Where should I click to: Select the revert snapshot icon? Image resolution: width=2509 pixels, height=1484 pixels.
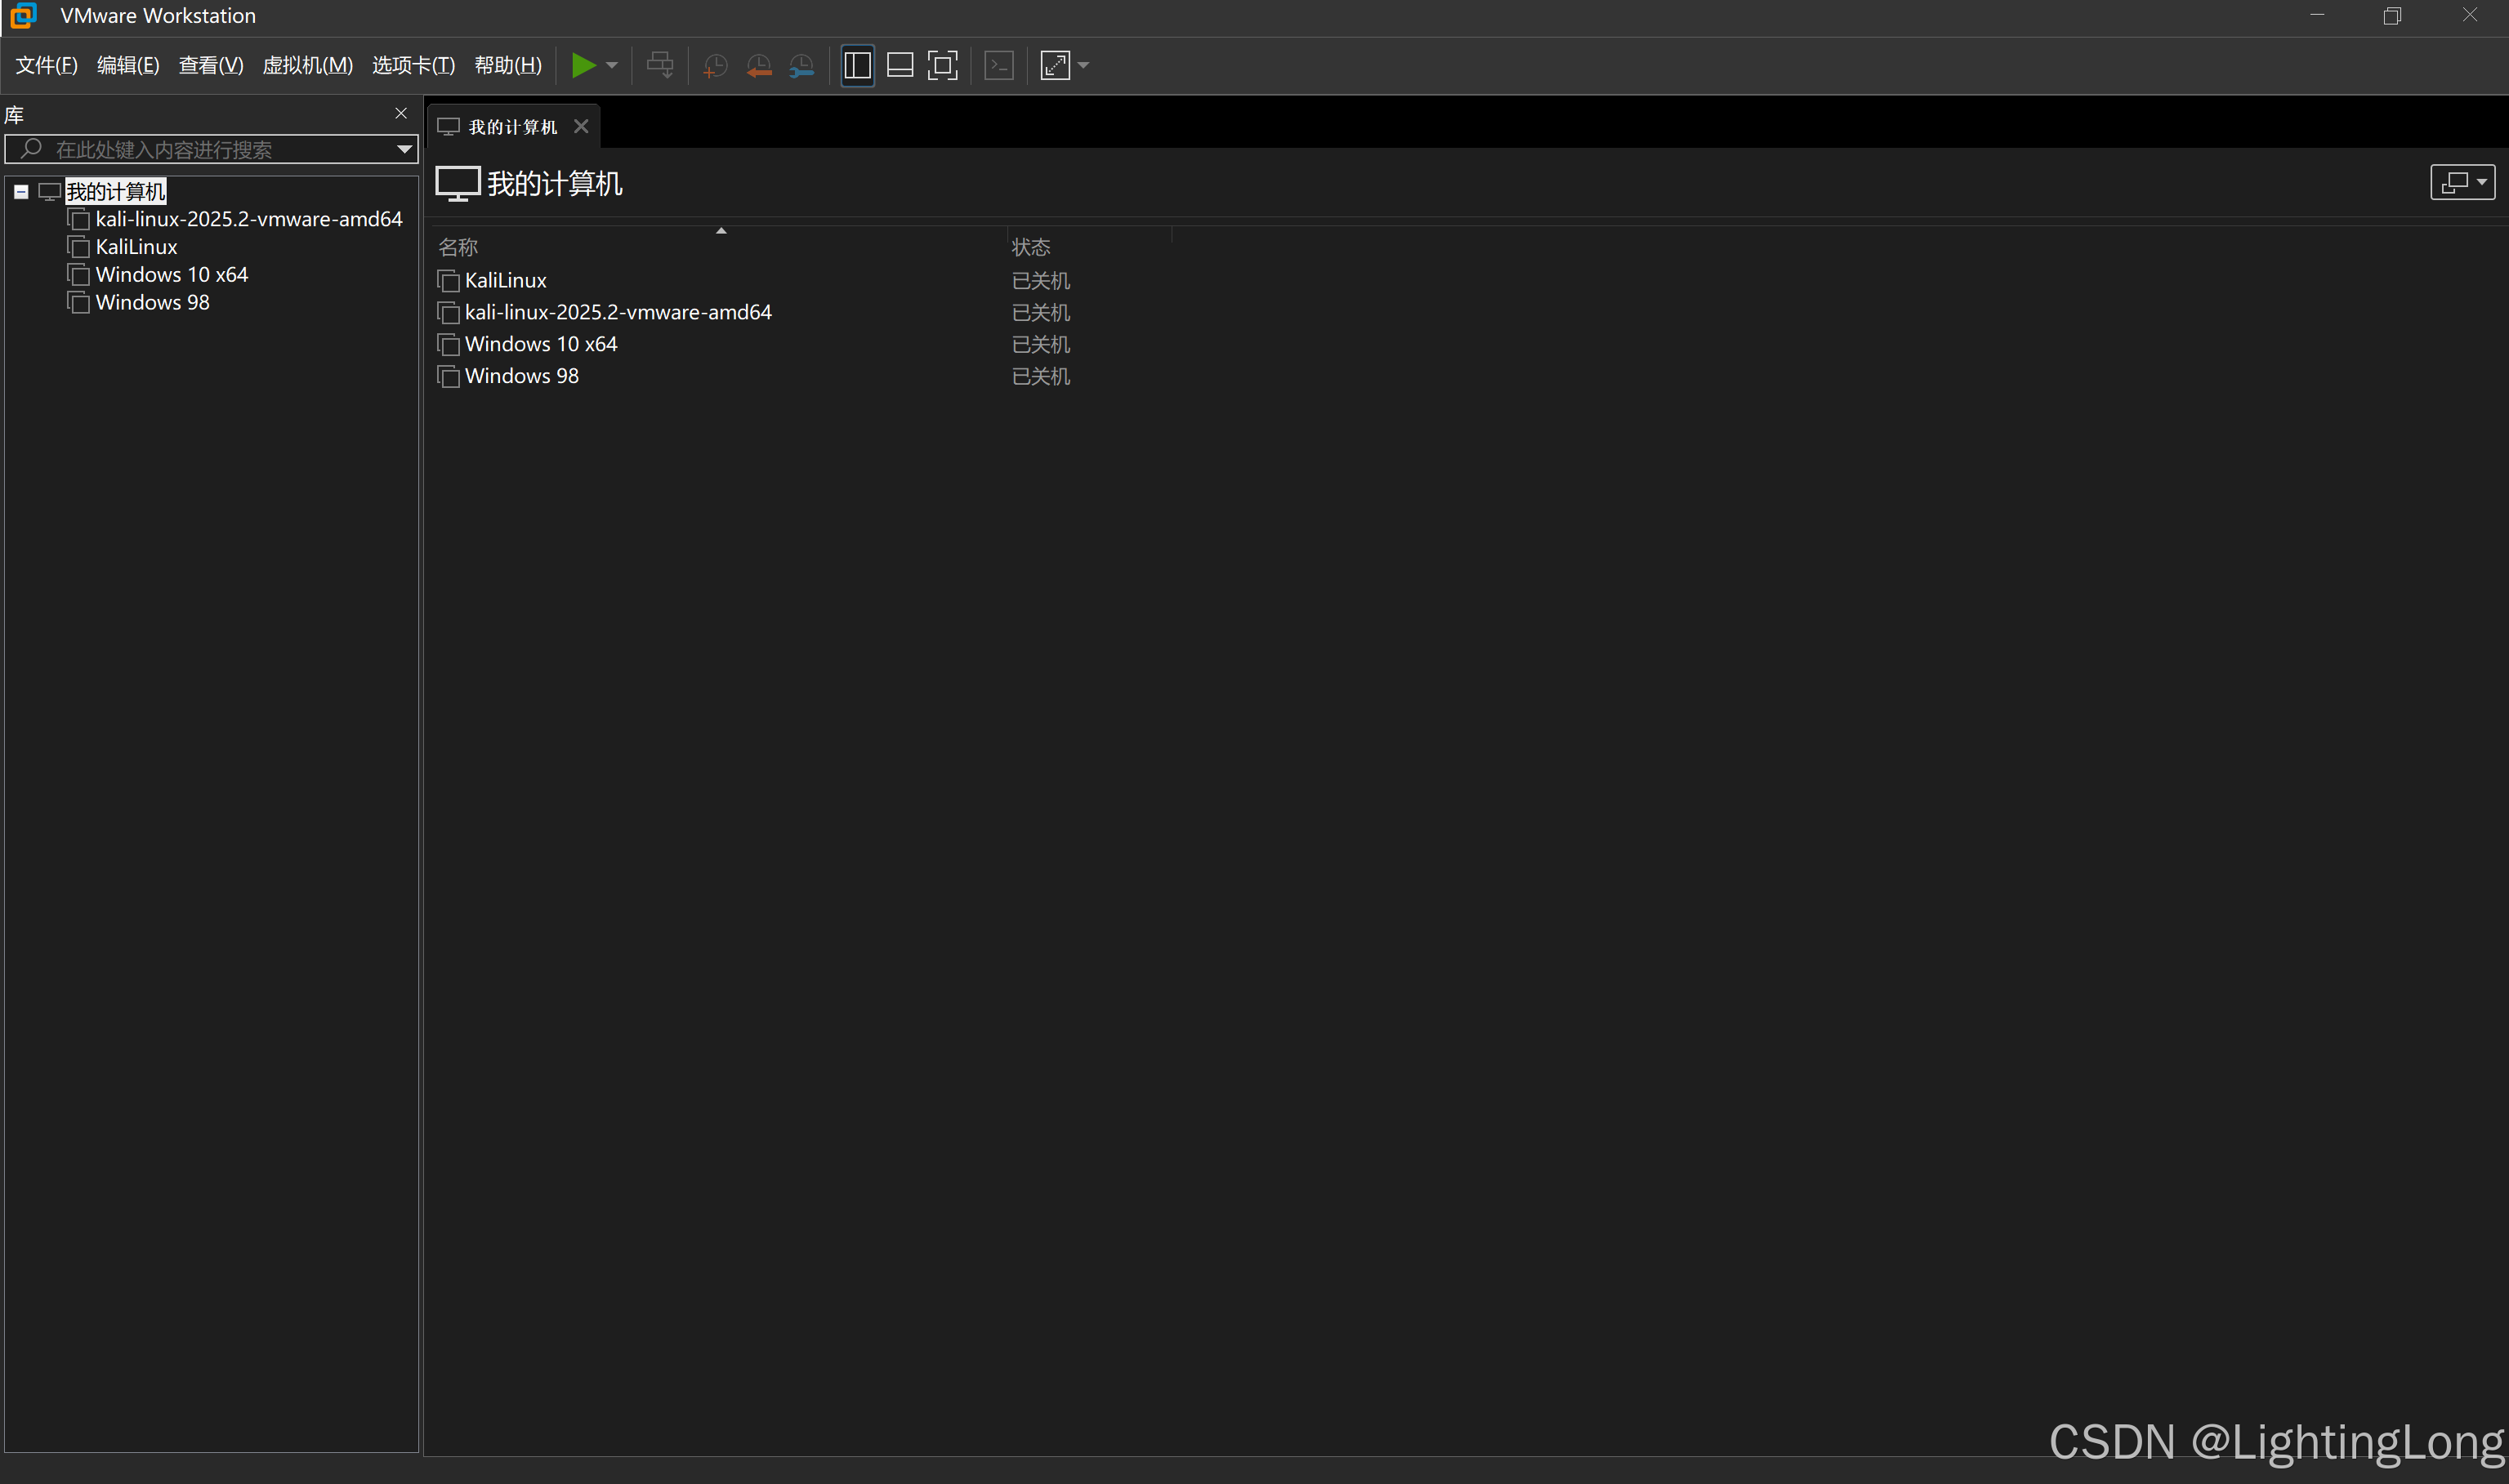[758, 65]
